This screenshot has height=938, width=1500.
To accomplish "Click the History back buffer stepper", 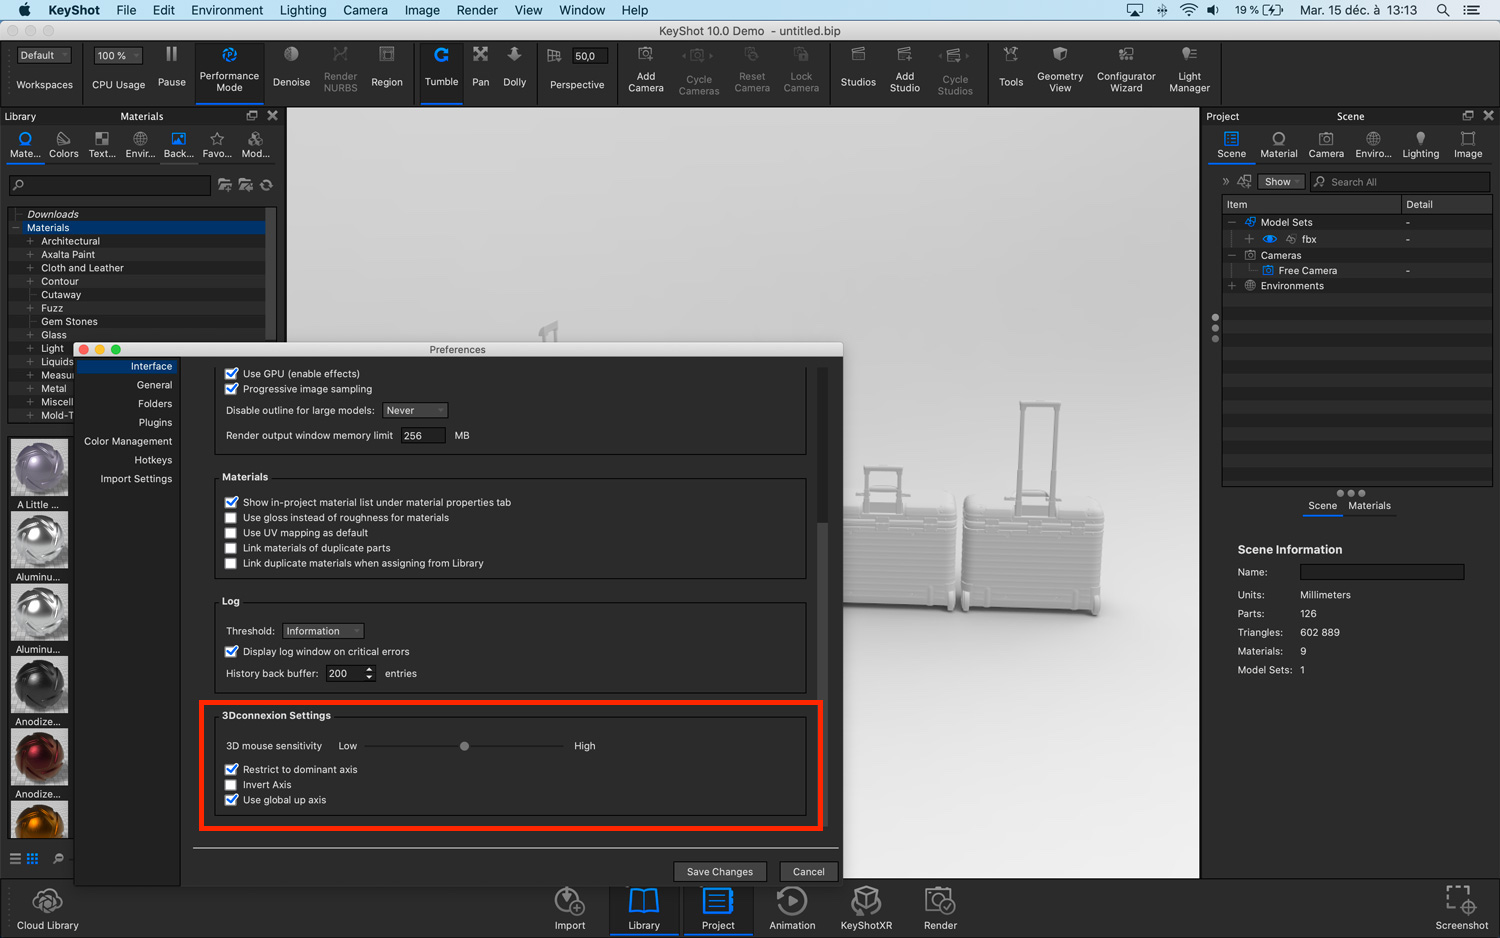I will tap(369, 673).
